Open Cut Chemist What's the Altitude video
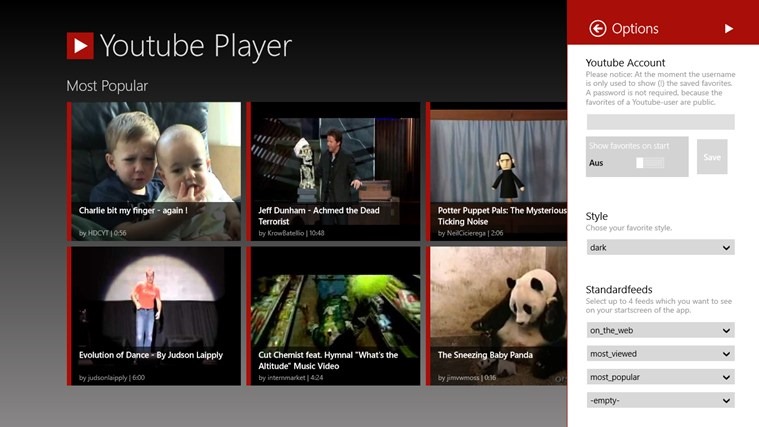The image size is (759, 427). 334,316
